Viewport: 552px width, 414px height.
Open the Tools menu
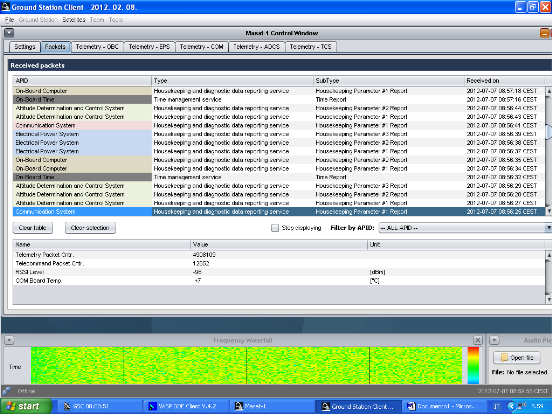coord(115,20)
